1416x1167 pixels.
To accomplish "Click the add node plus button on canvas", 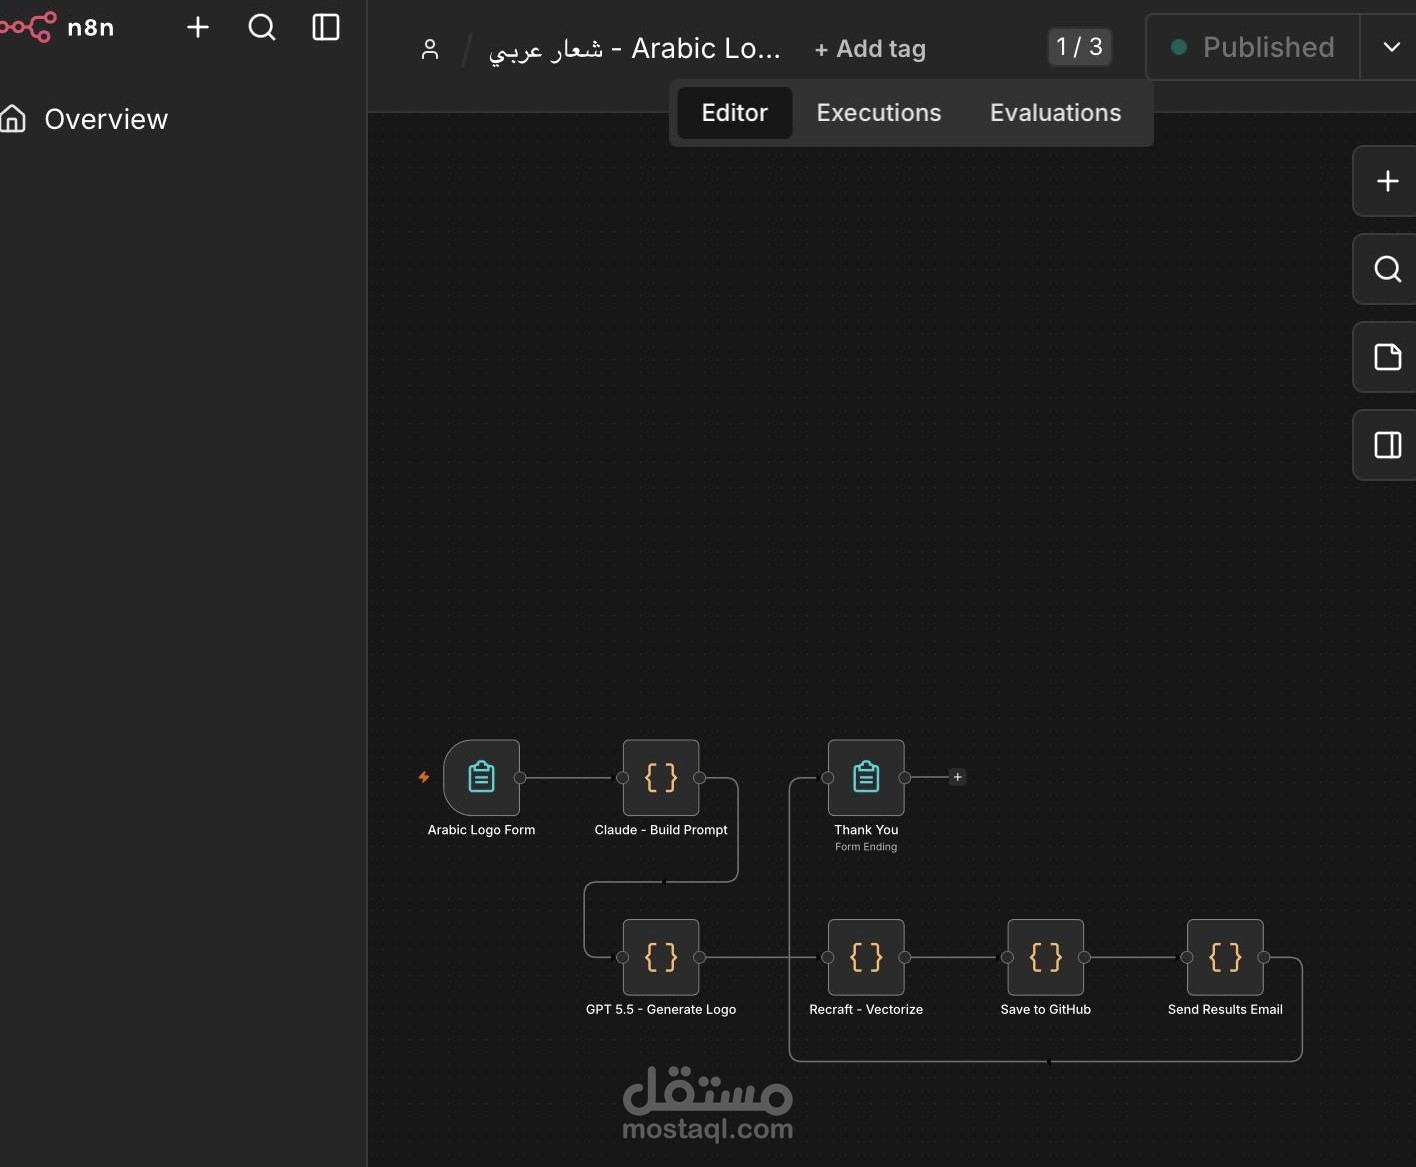I will coord(1387,181).
